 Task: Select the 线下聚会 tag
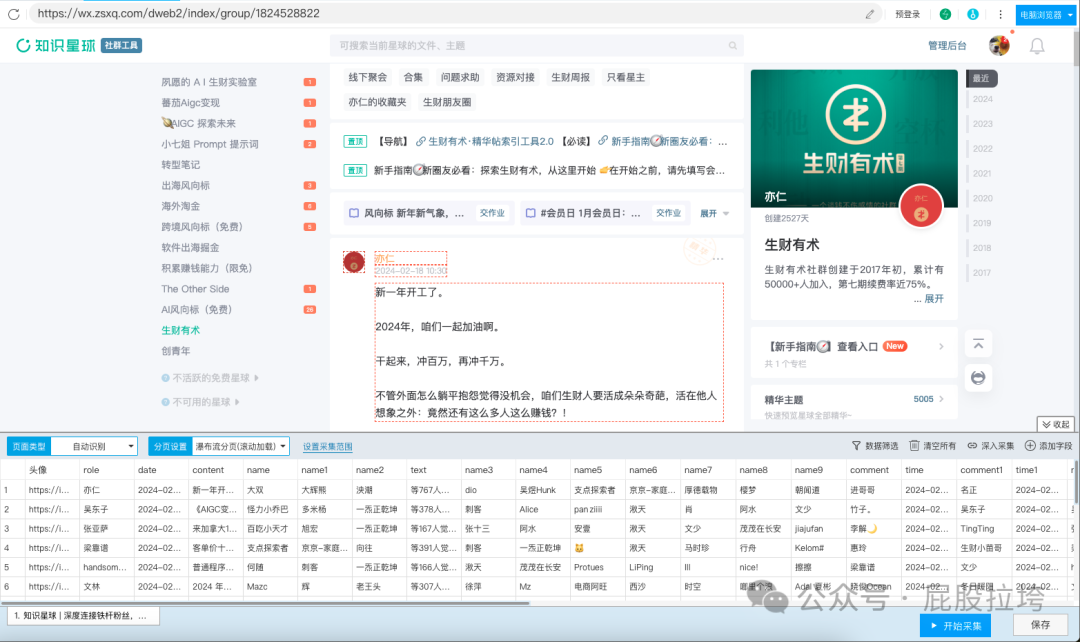(368, 77)
